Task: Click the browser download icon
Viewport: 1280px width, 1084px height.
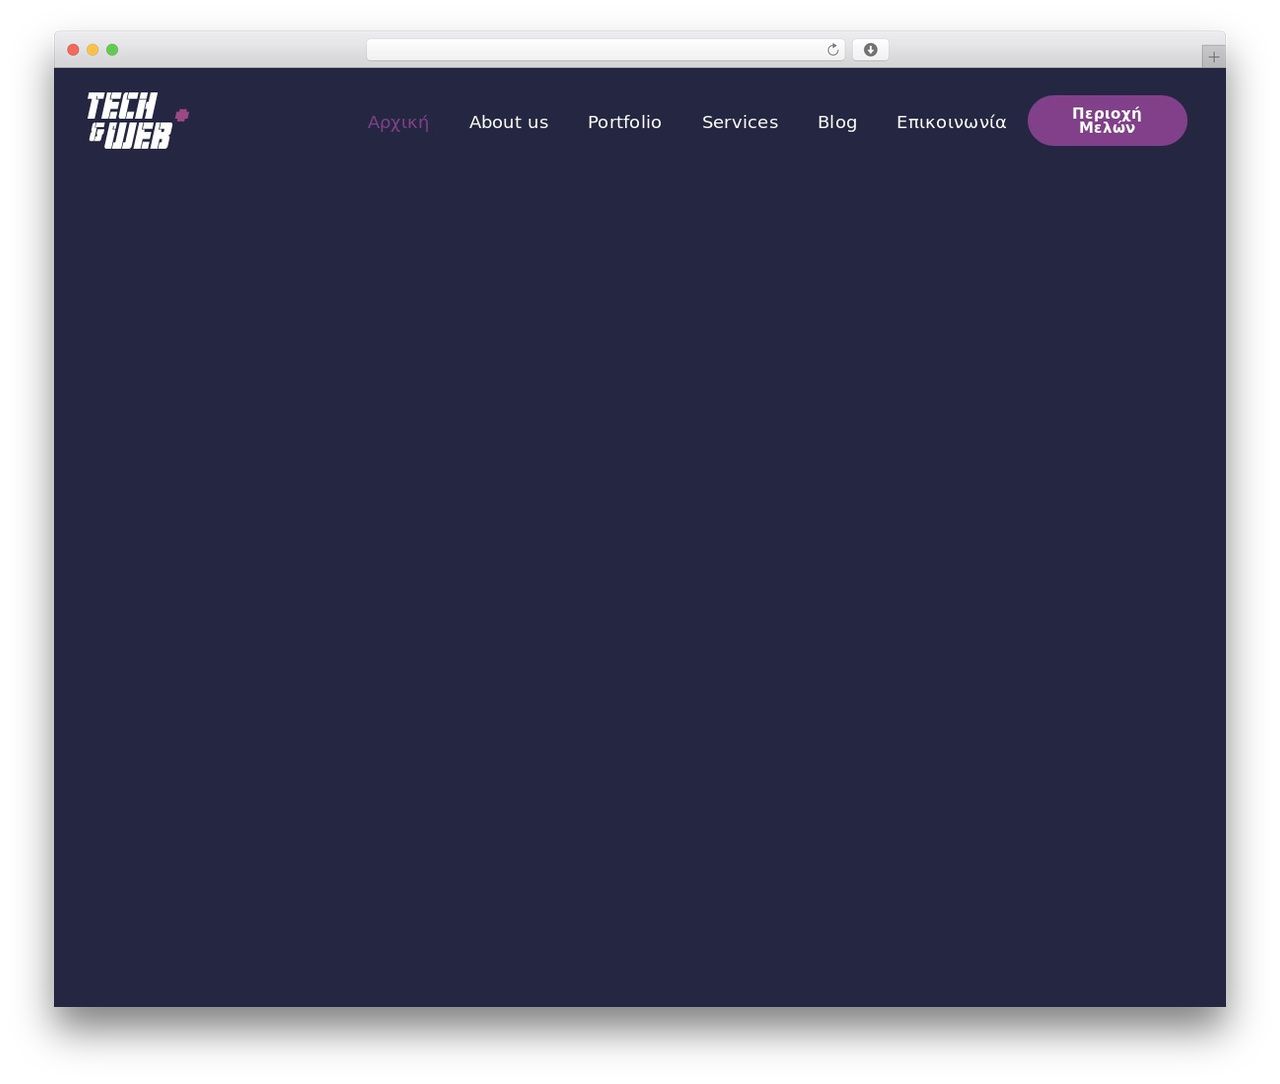Action: pos(870,50)
